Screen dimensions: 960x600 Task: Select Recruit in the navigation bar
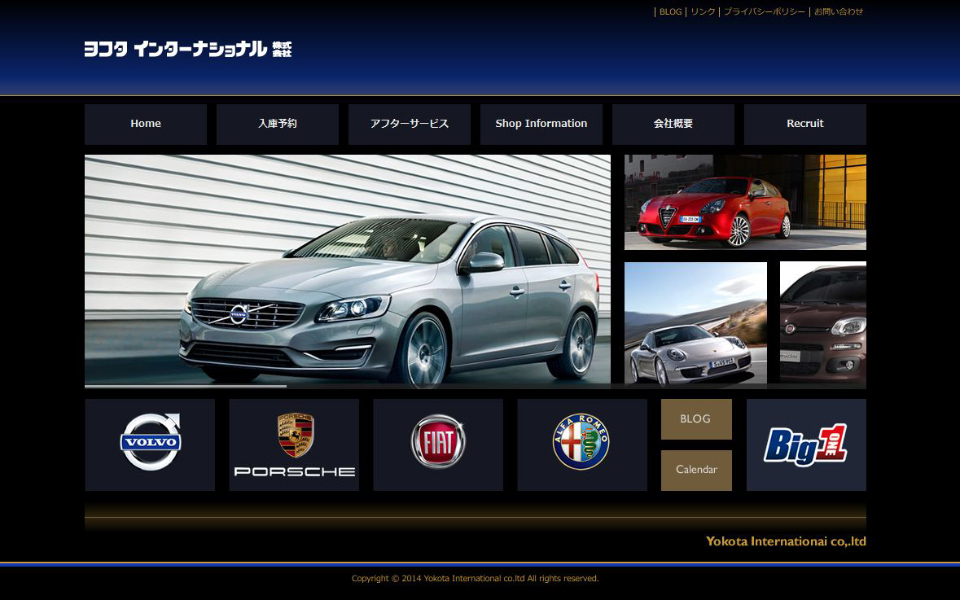pos(805,124)
